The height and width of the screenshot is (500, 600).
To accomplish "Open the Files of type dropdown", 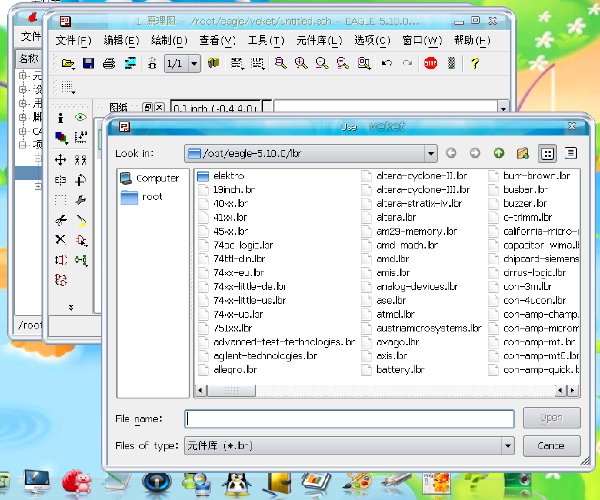I will click(x=508, y=446).
